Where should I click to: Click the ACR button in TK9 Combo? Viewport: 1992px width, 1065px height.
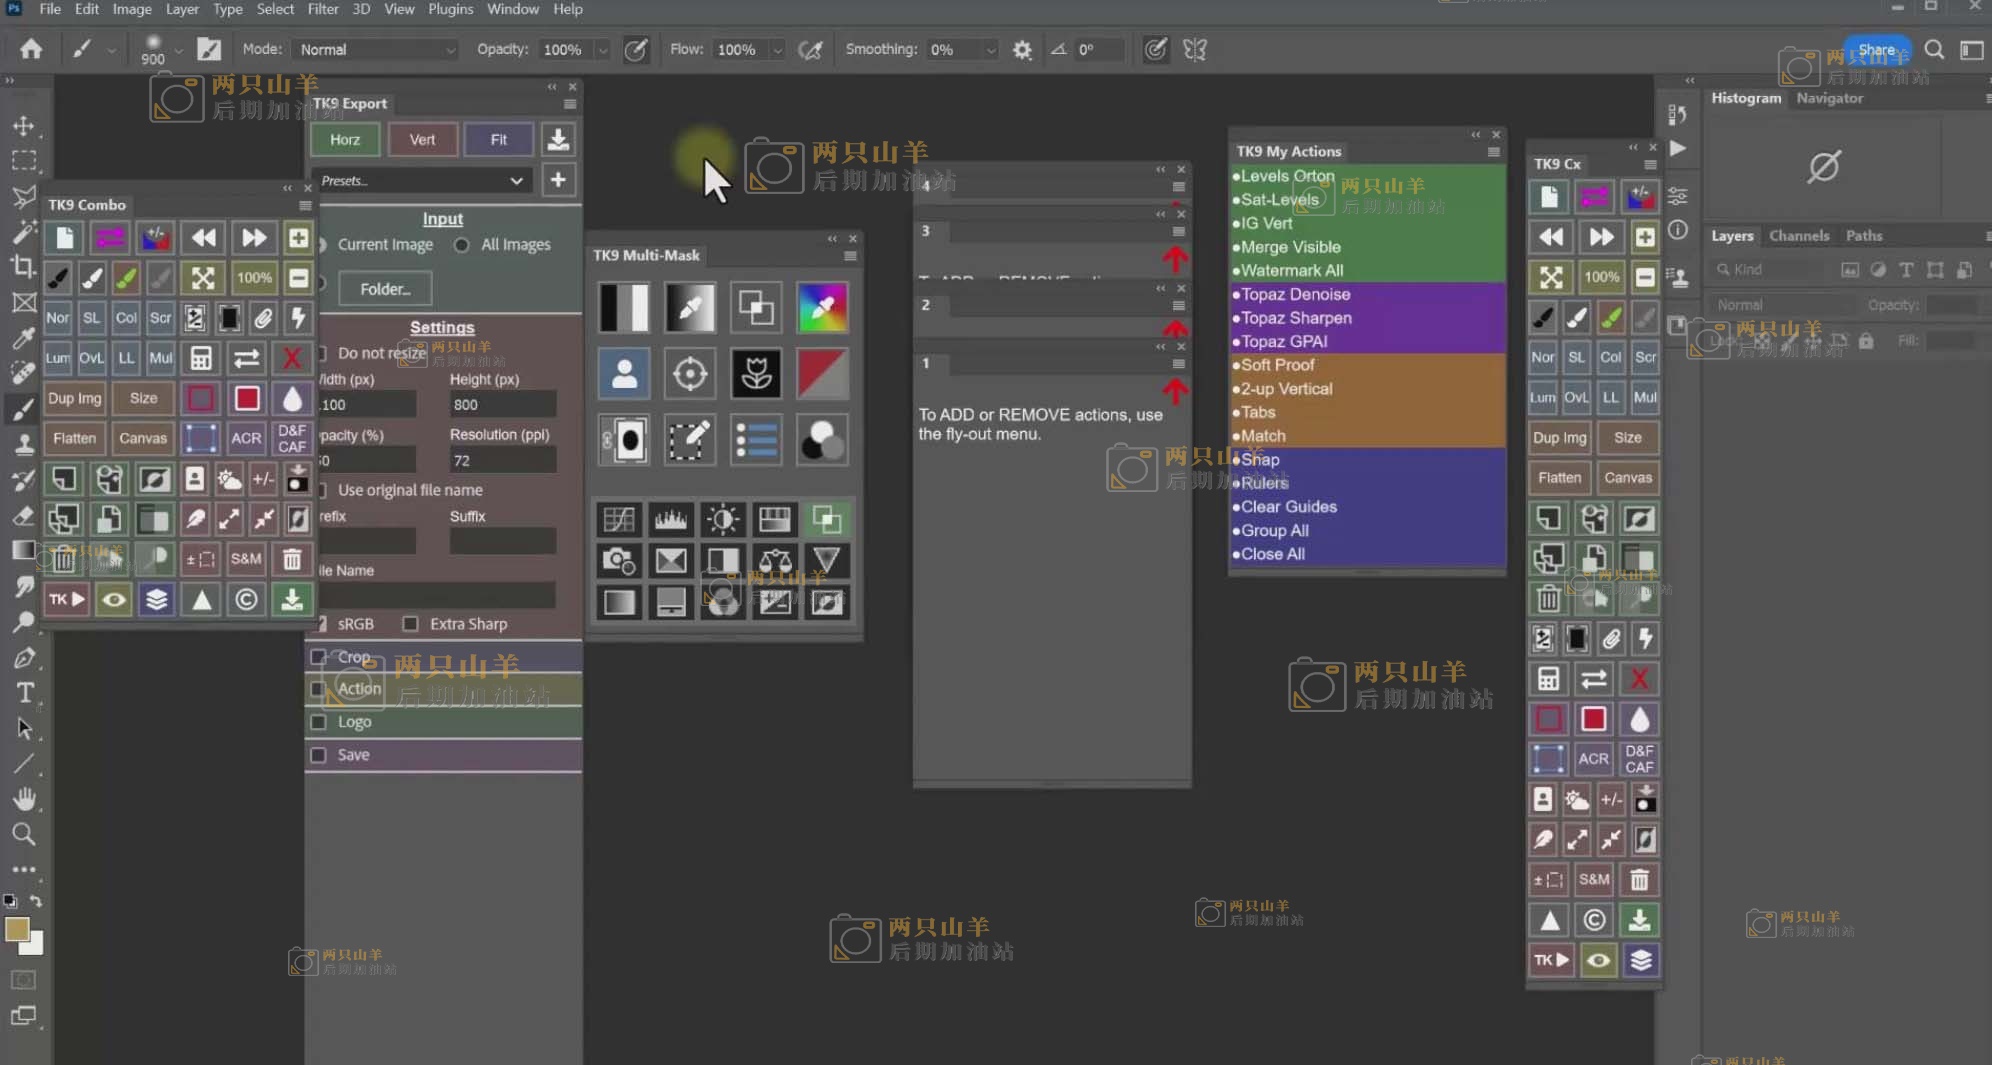coord(246,438)
